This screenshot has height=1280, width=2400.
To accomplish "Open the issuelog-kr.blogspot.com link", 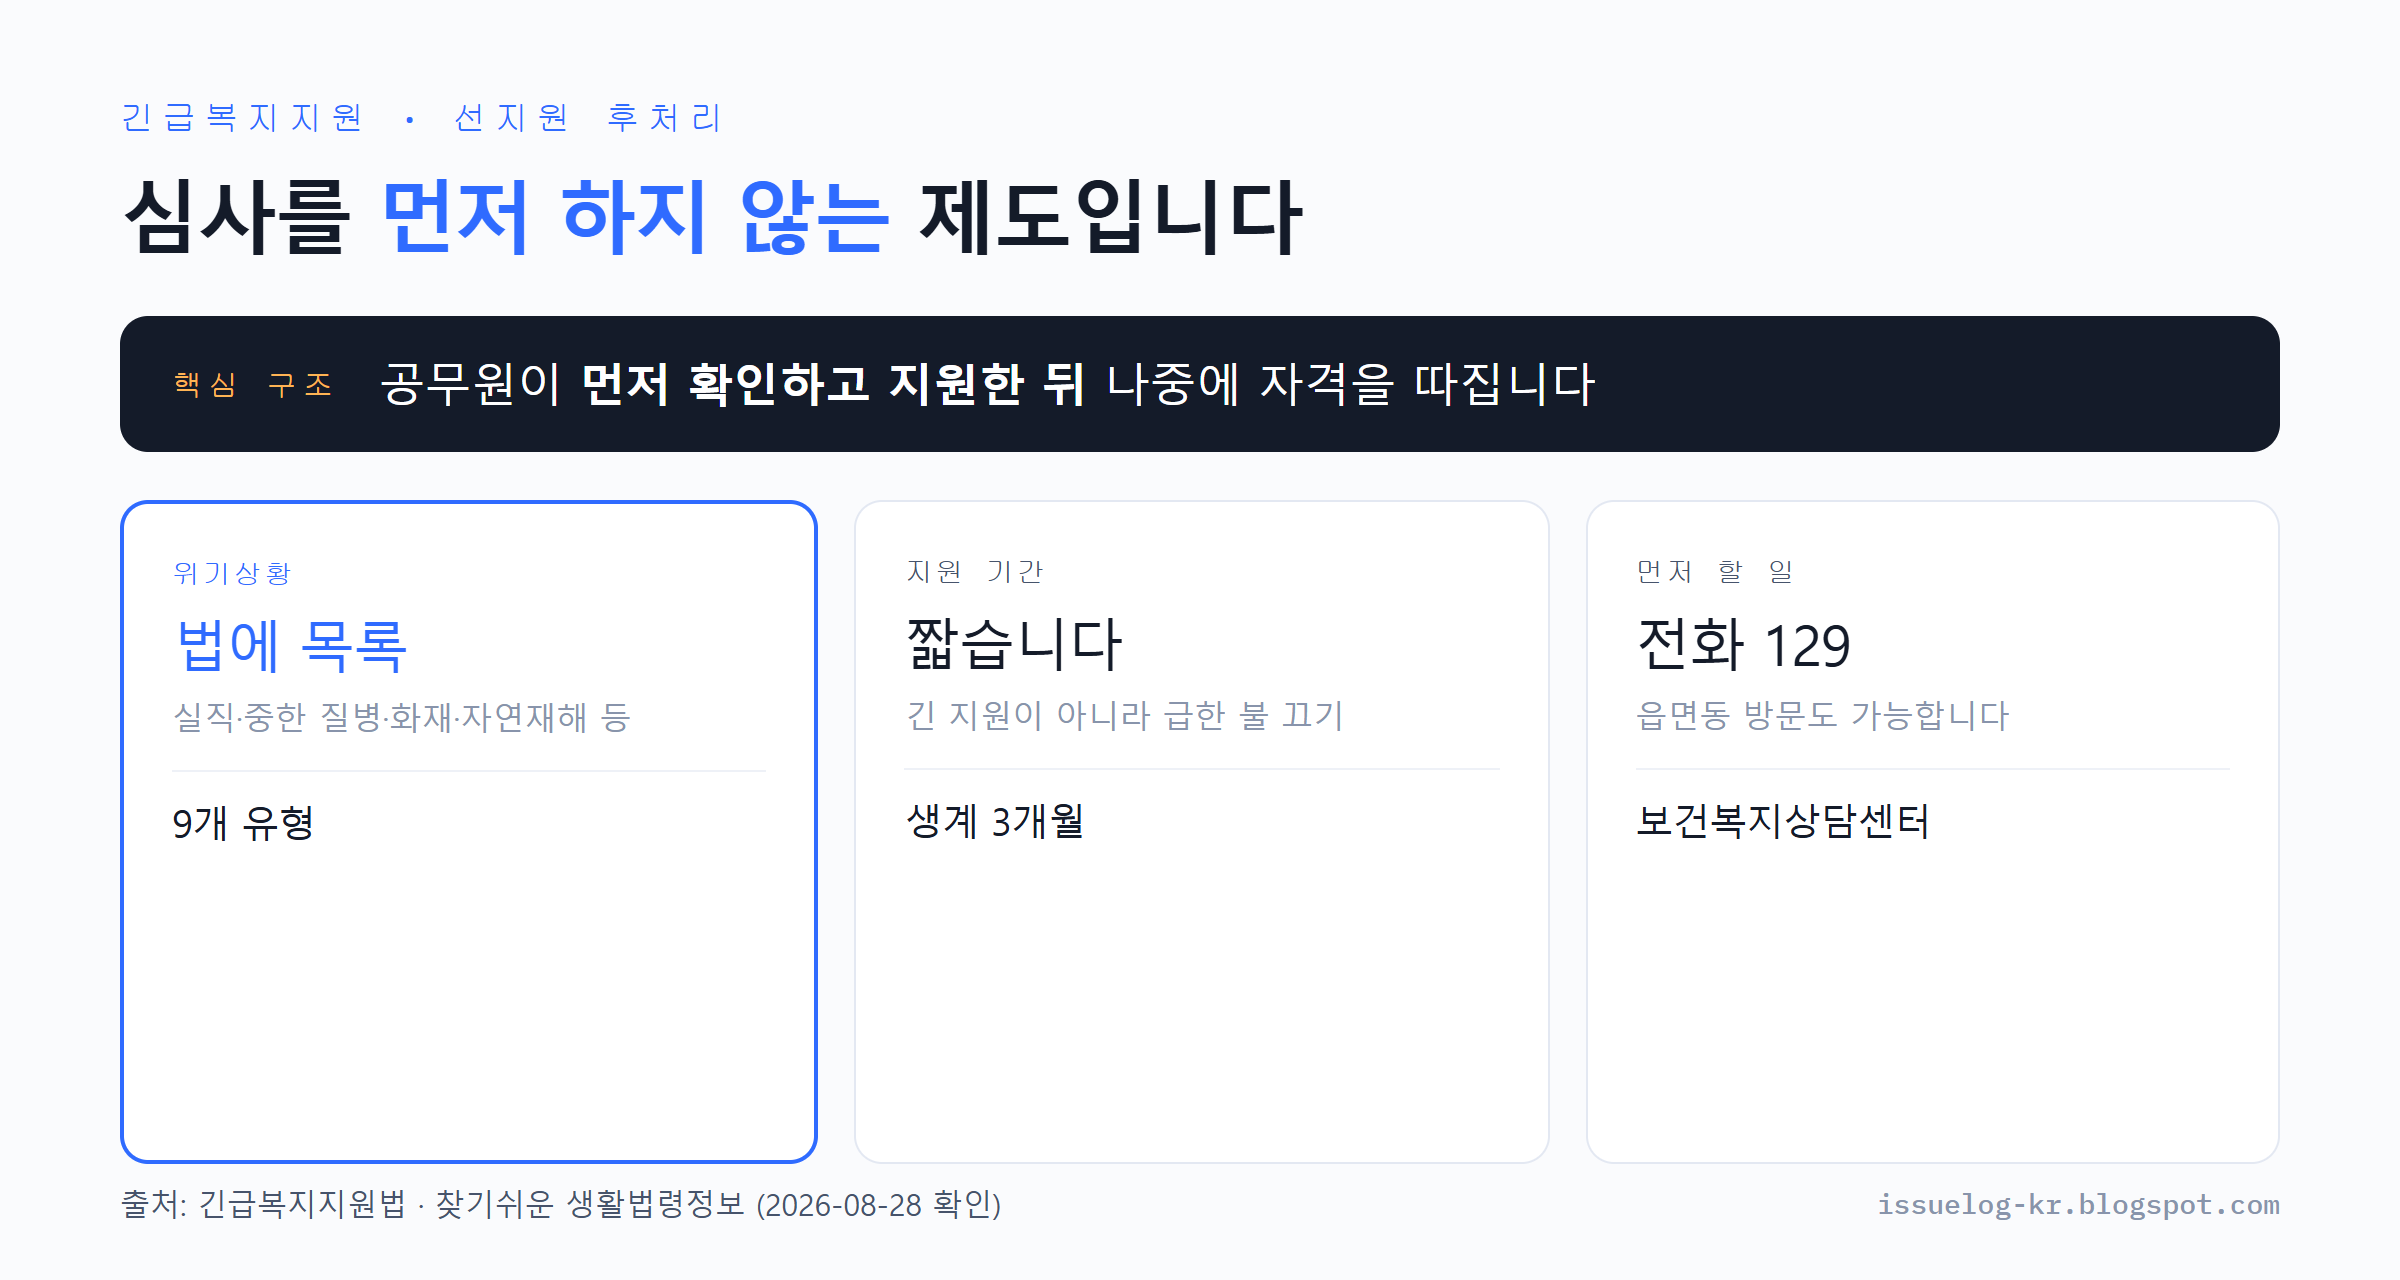I will pos(2078,1205).
